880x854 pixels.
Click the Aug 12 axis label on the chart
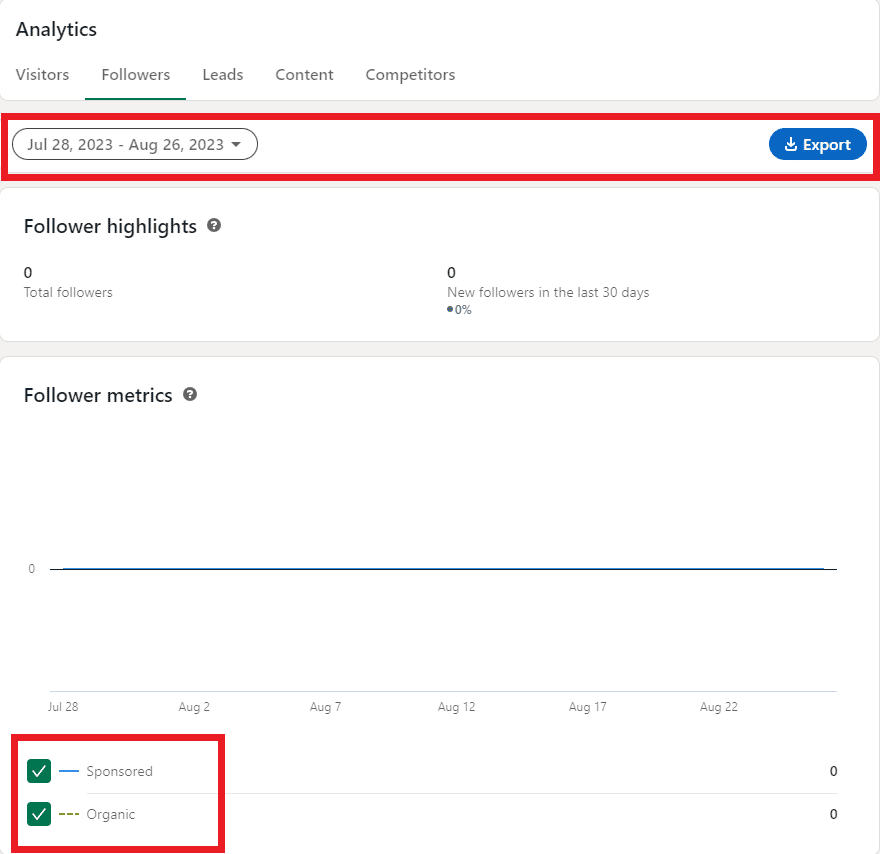point(456,706)
